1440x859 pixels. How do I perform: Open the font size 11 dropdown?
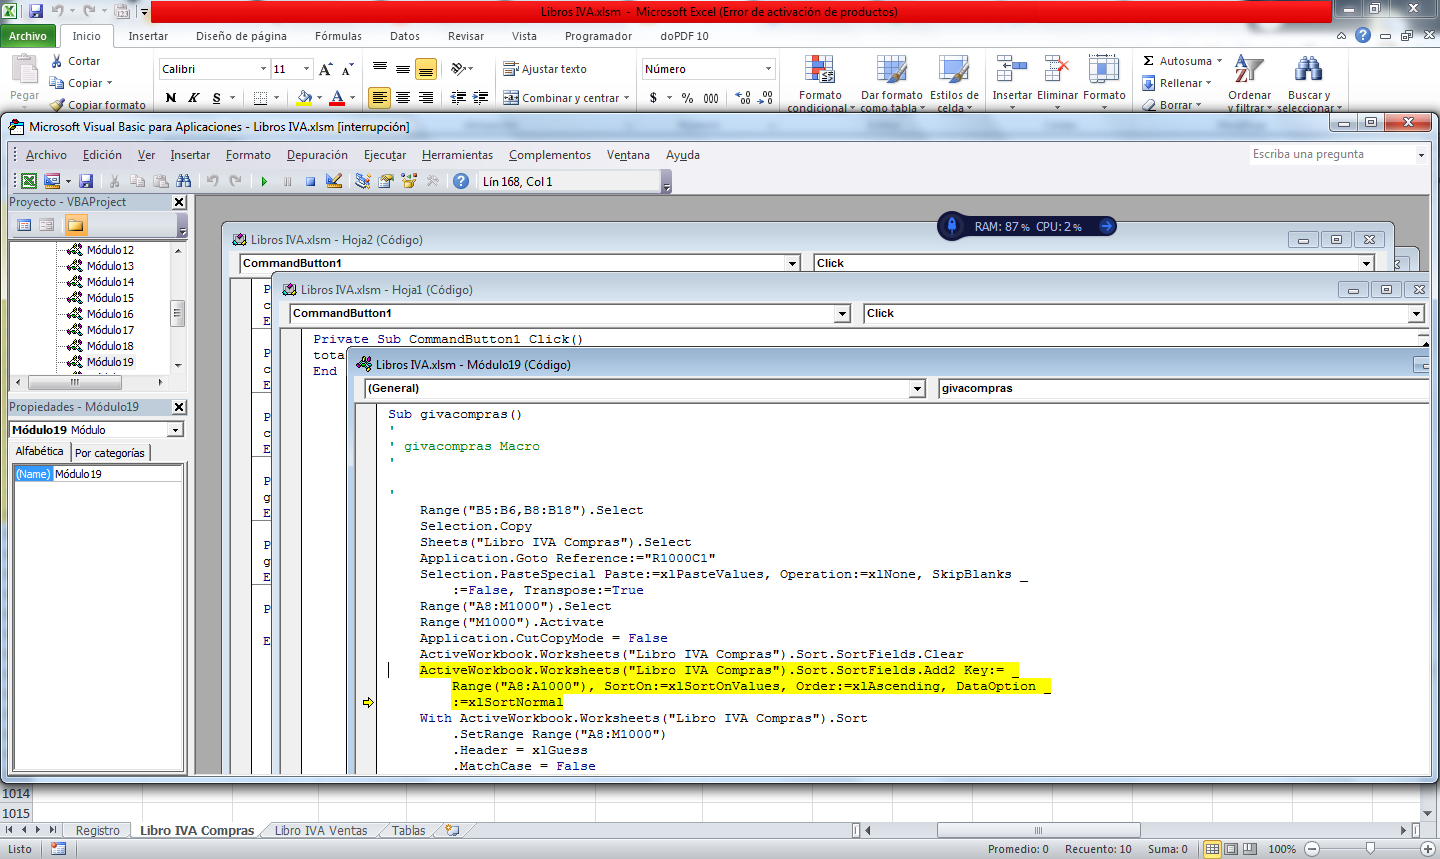(x=306, y=69)
